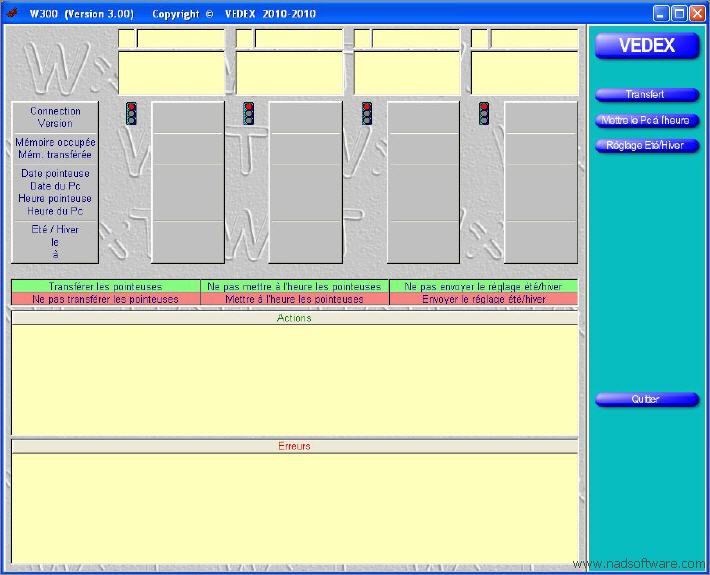The height and width of the screenshot is (575, 710).
Task: Click the Connection label
Action: coord(55,111)
